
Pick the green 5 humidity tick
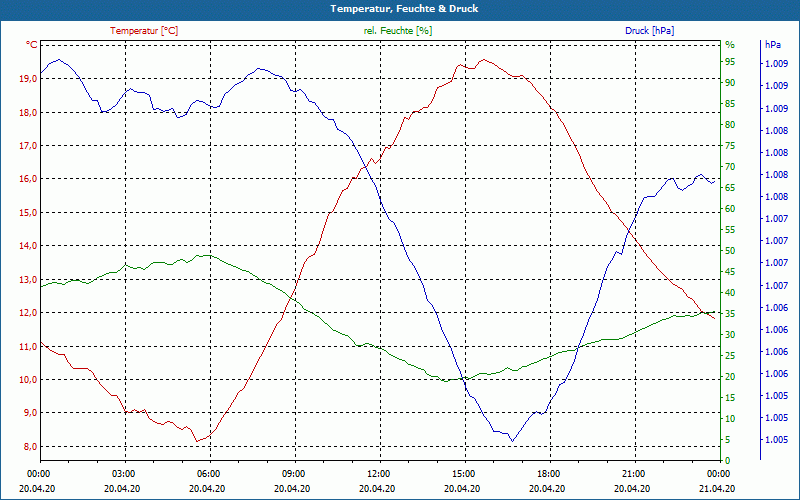tap(728, 440)
